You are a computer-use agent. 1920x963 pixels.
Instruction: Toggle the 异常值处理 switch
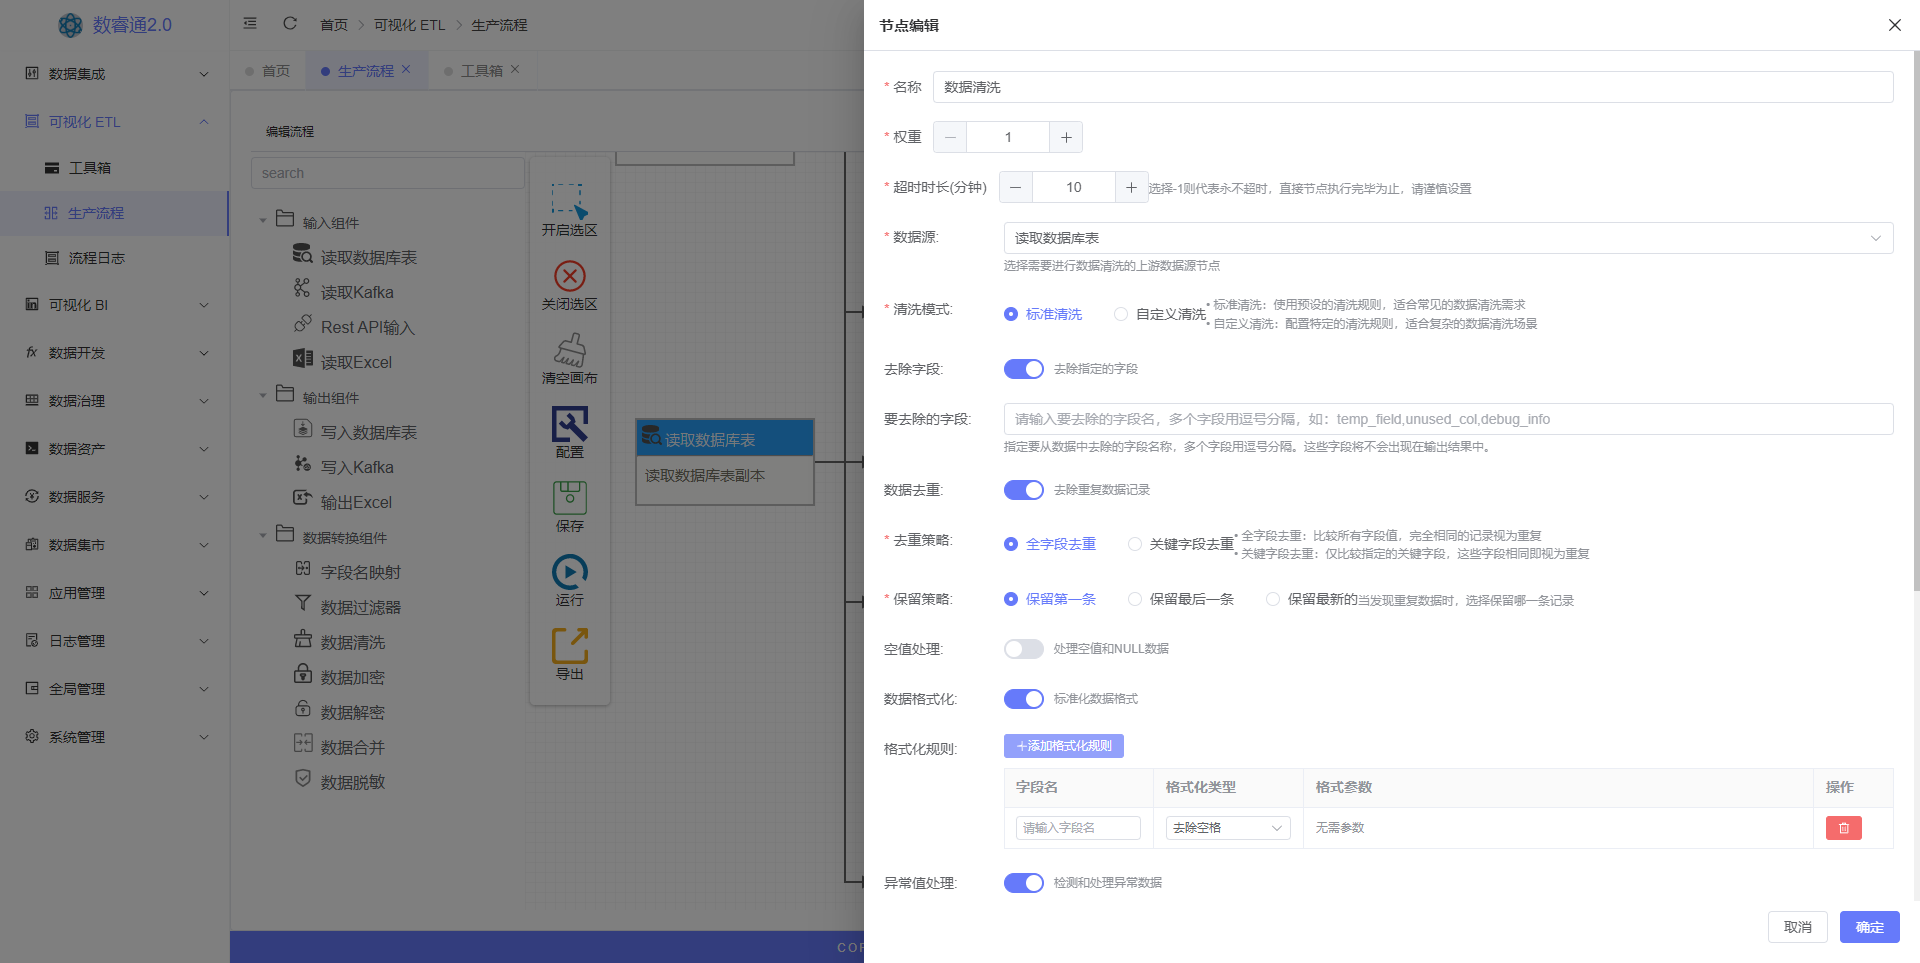1023,883
